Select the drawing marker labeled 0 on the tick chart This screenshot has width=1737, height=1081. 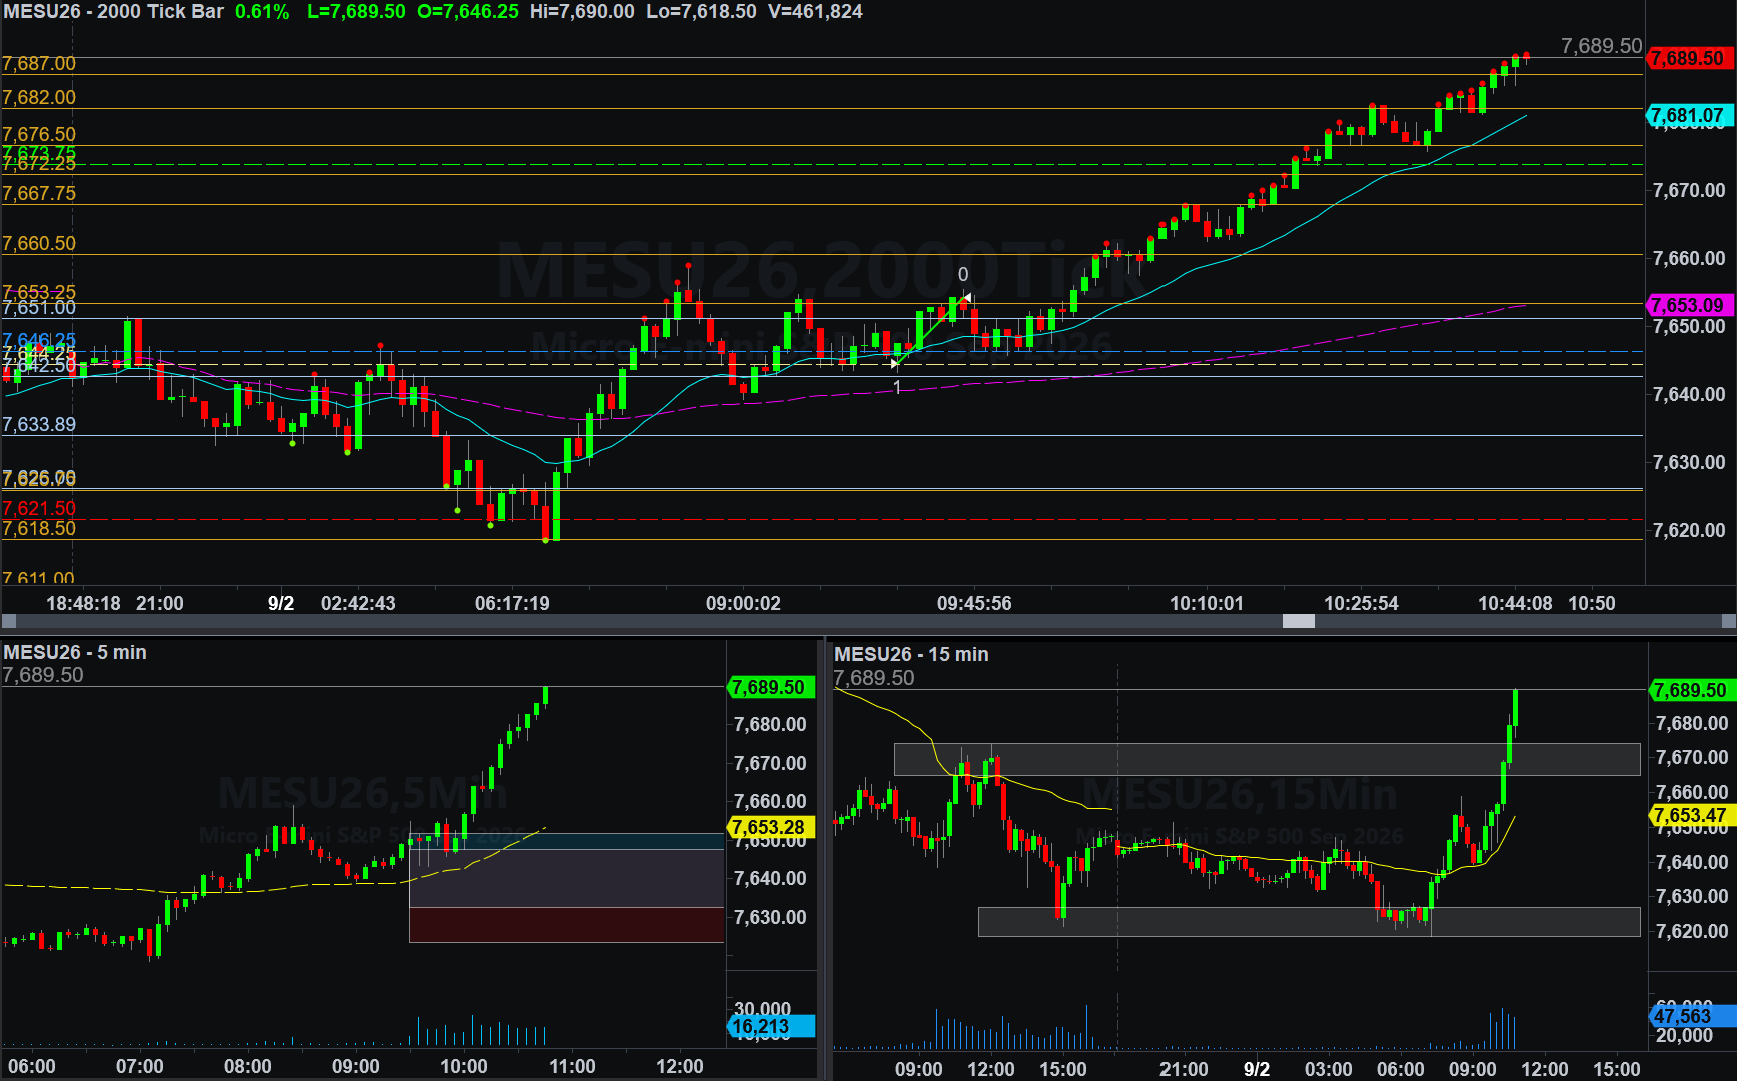(x=963, y=275)
